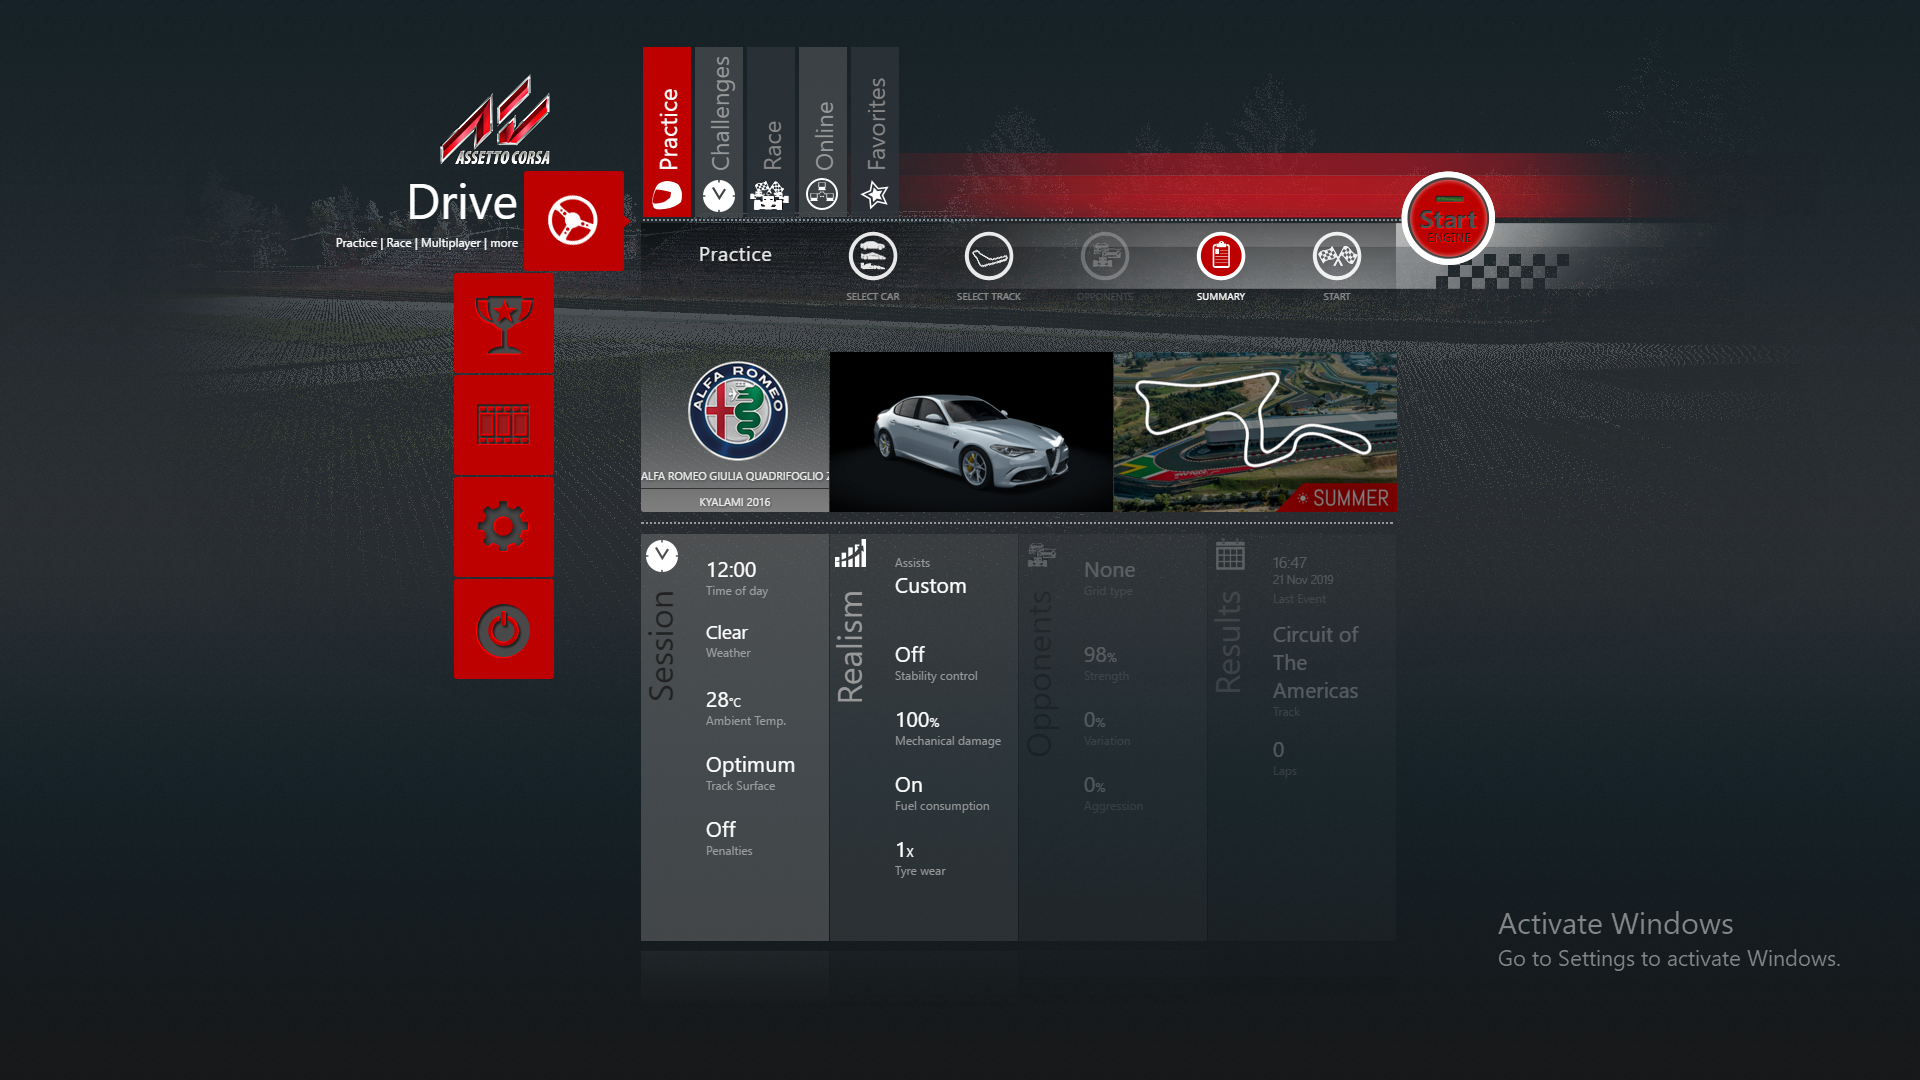Select the Drive steering wheel tile
Viewport: 1920px width, 1080px height.
click(x=573, y=221)
